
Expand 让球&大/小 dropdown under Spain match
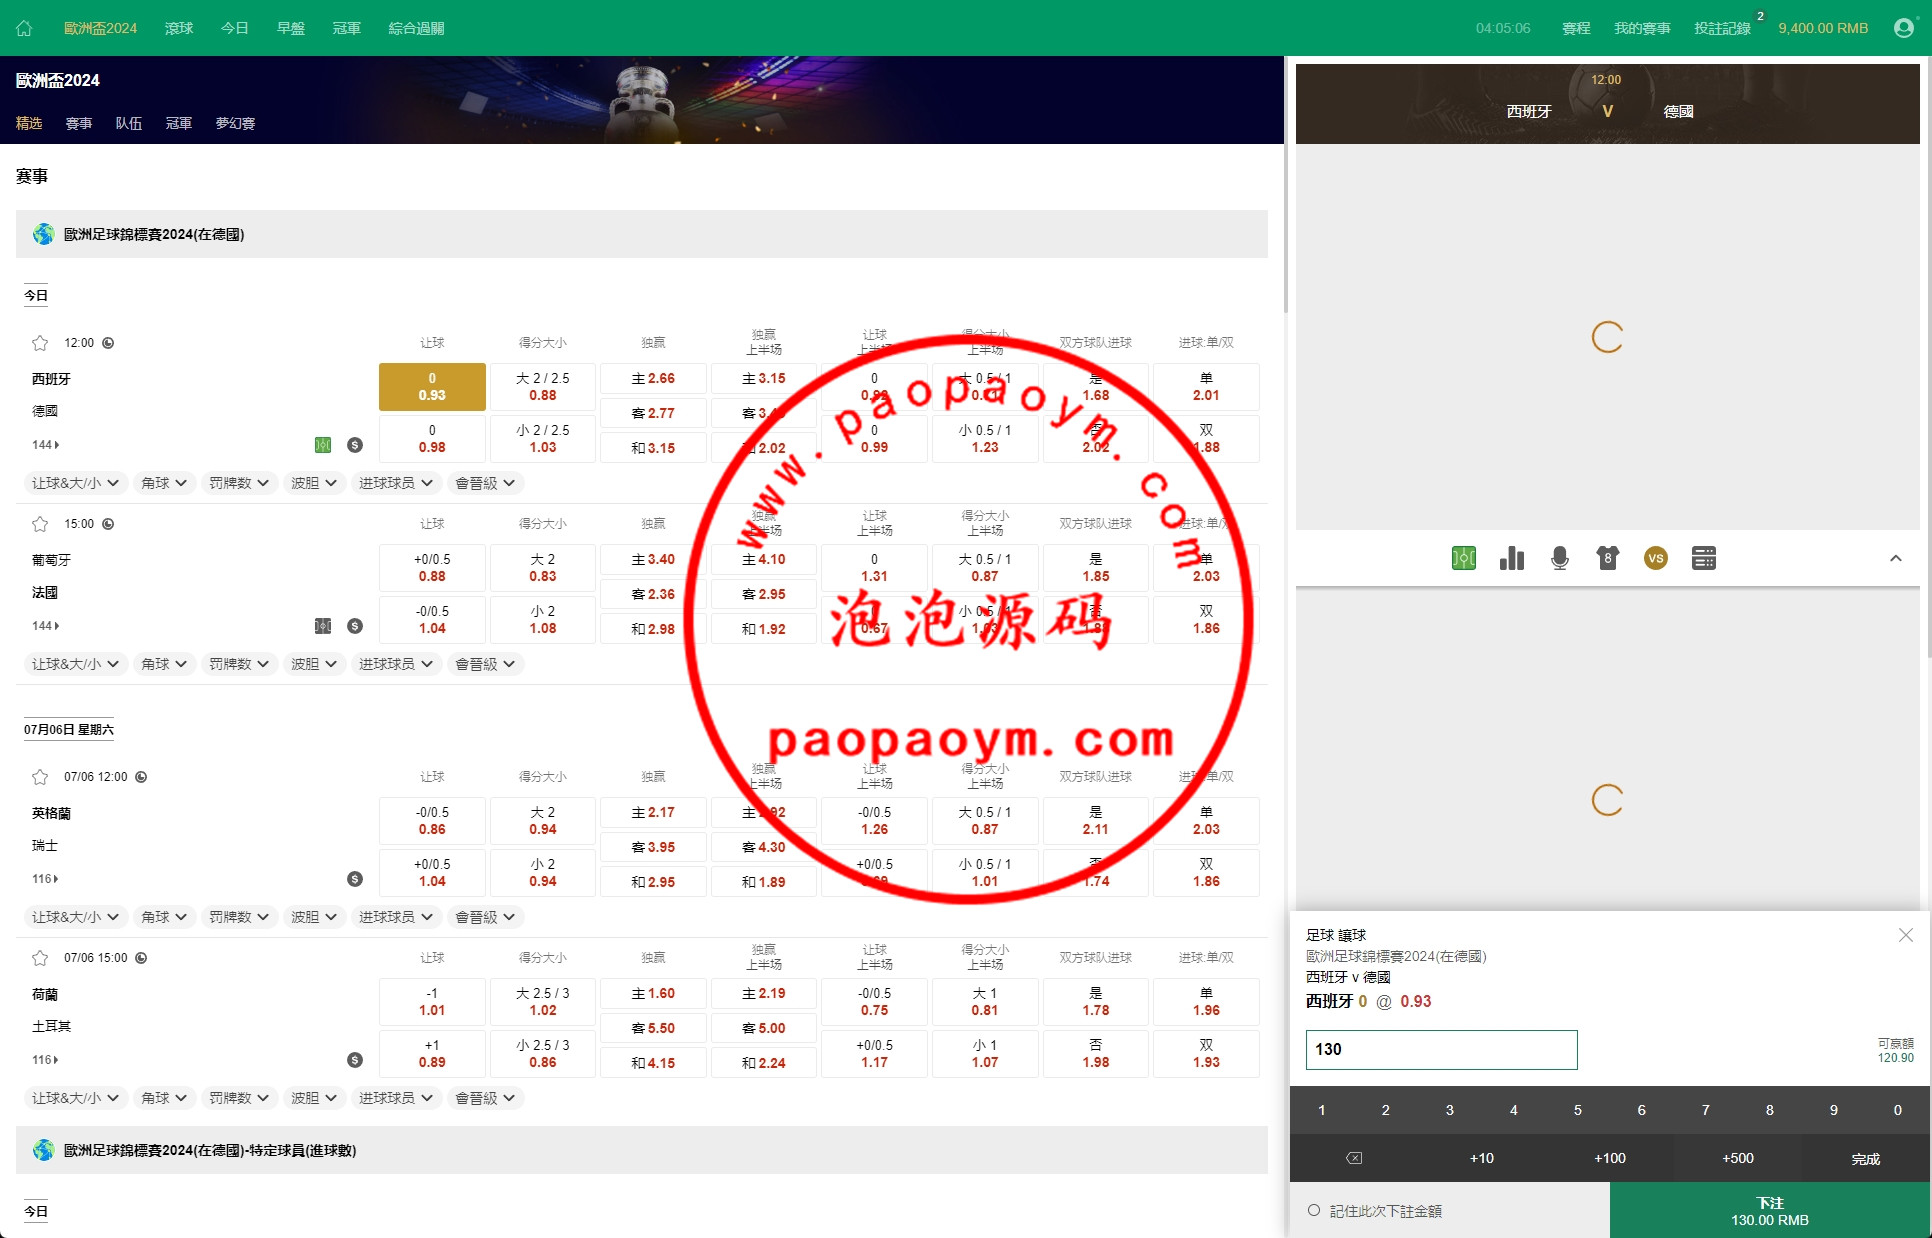coord(75,483)
